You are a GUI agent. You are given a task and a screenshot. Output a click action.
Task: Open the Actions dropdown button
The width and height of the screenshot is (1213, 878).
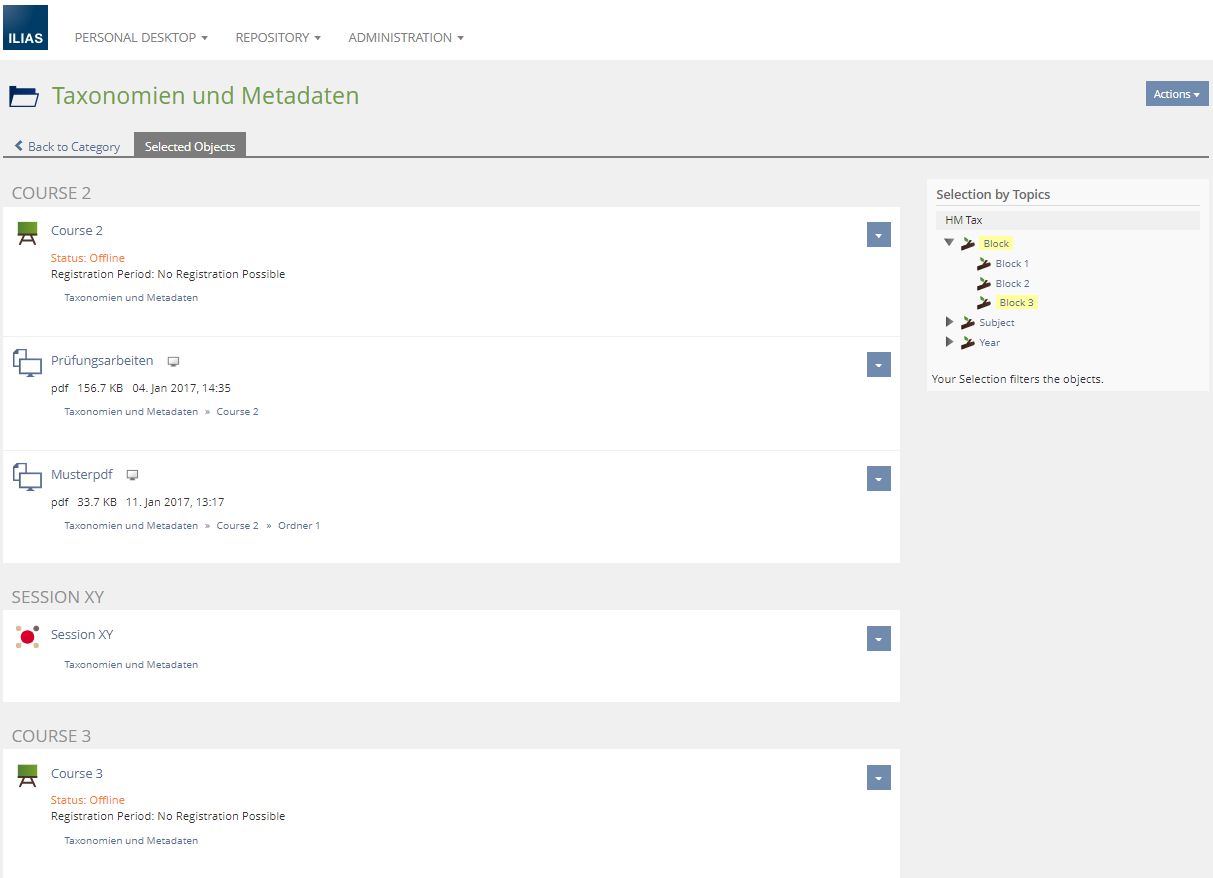(1177, 94)
